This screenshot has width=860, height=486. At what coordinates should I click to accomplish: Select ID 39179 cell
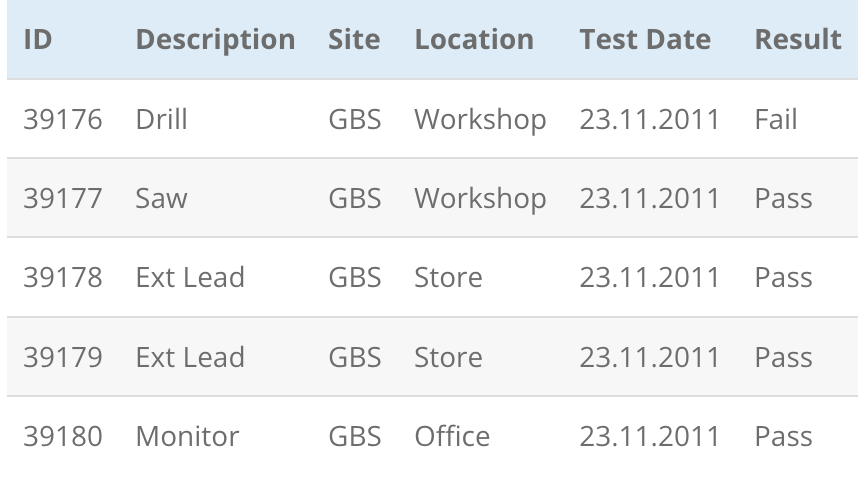[63, 357]
